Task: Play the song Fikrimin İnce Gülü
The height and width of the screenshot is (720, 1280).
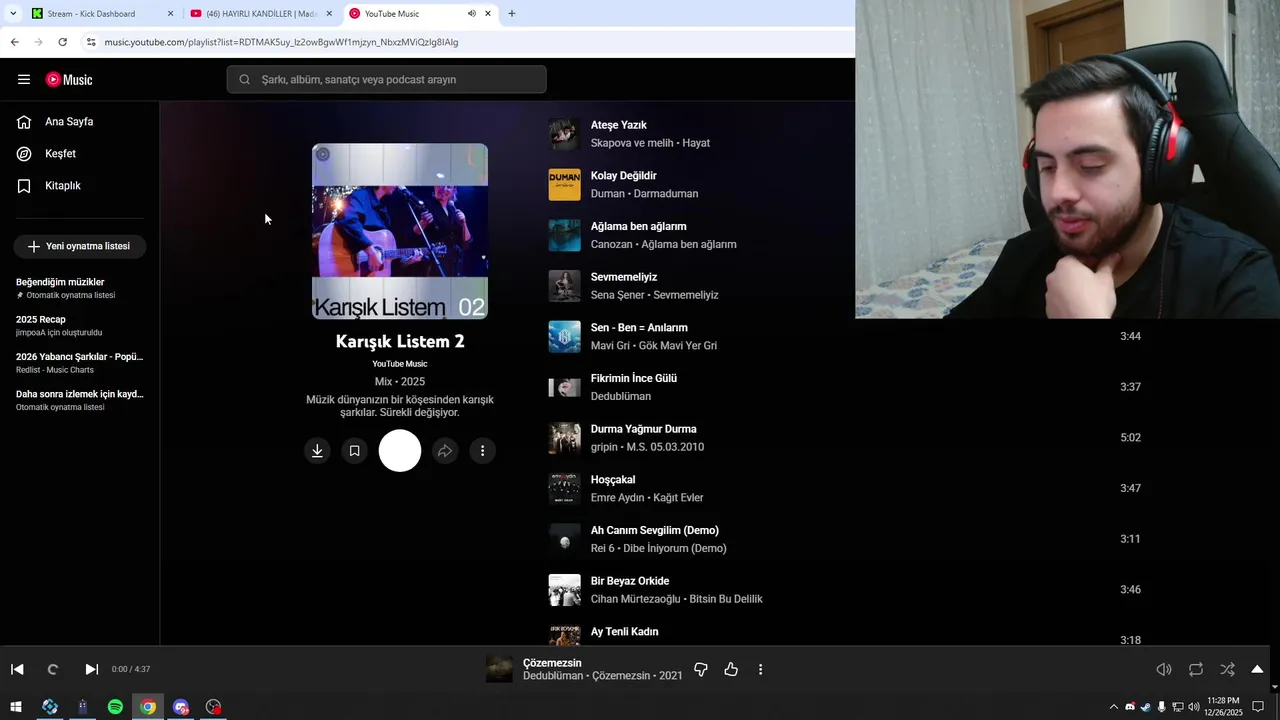Action: [x=634, y=378]
